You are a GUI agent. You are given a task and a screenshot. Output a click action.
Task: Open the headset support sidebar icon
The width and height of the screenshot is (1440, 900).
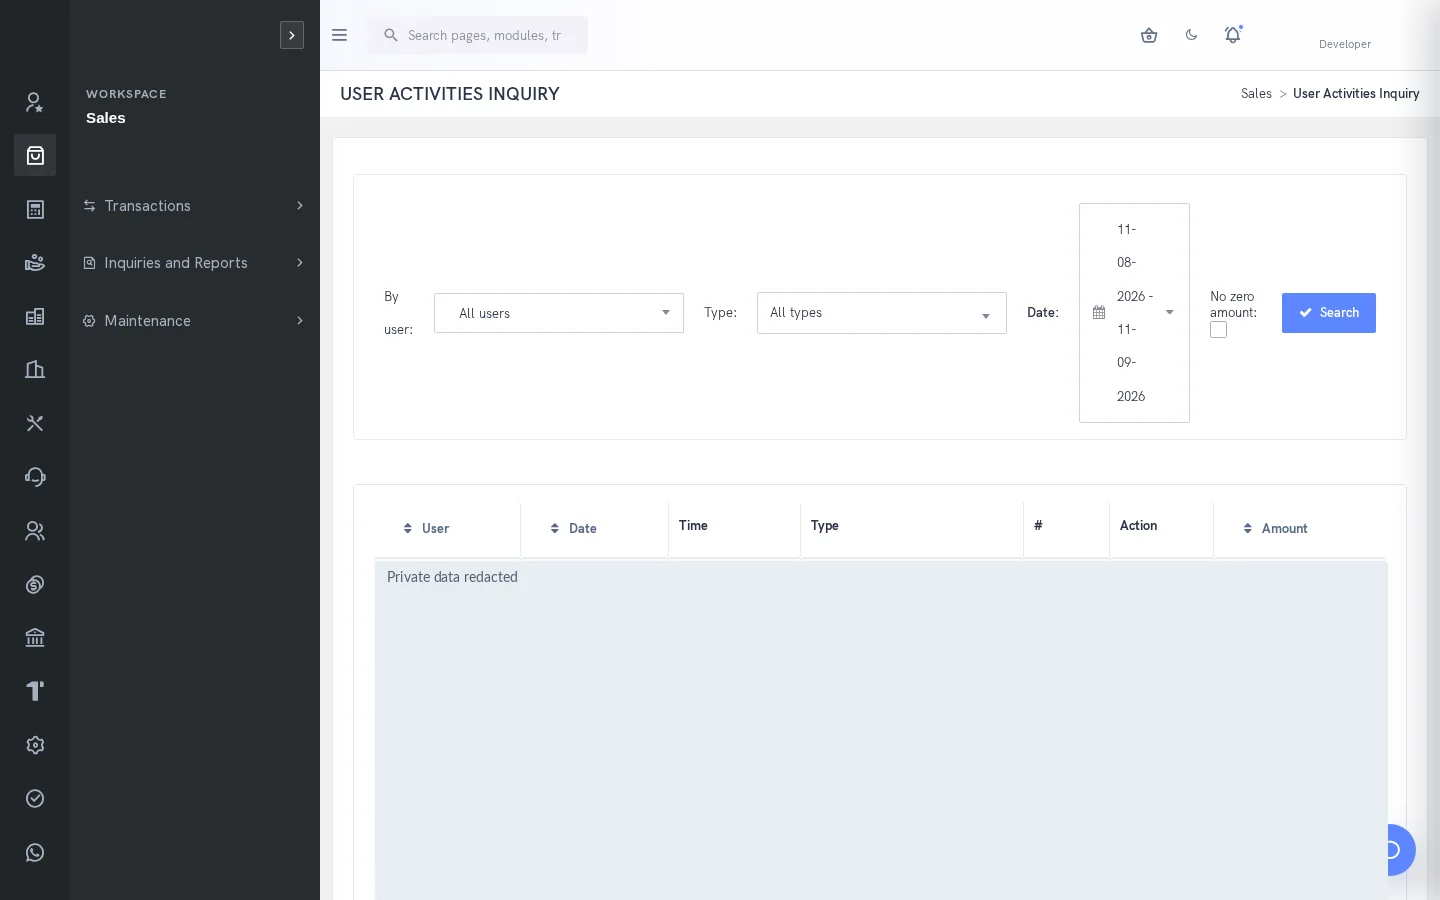pyautogui.click(x=35, y=477)
